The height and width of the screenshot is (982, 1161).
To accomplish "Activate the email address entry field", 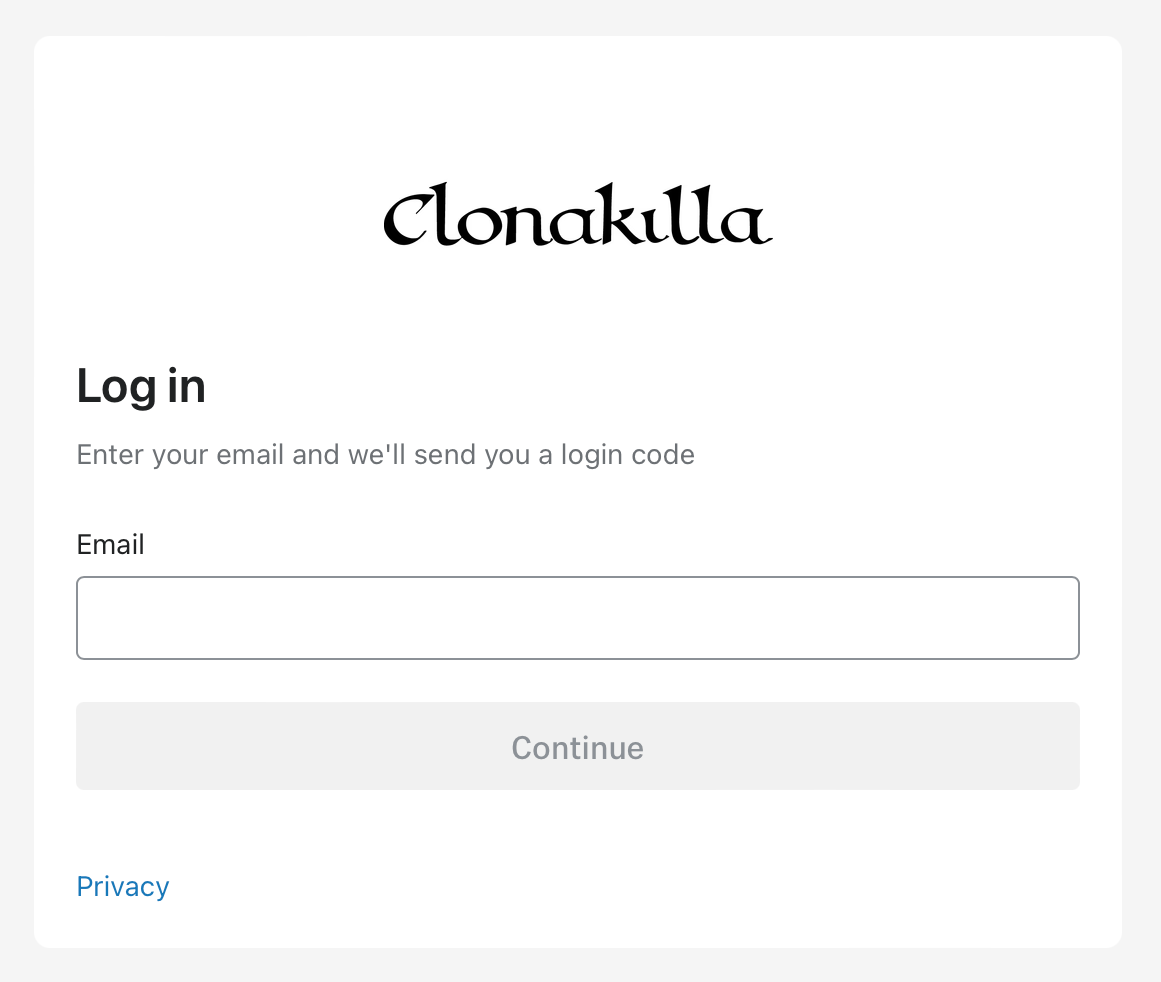I will pos(578,618).
